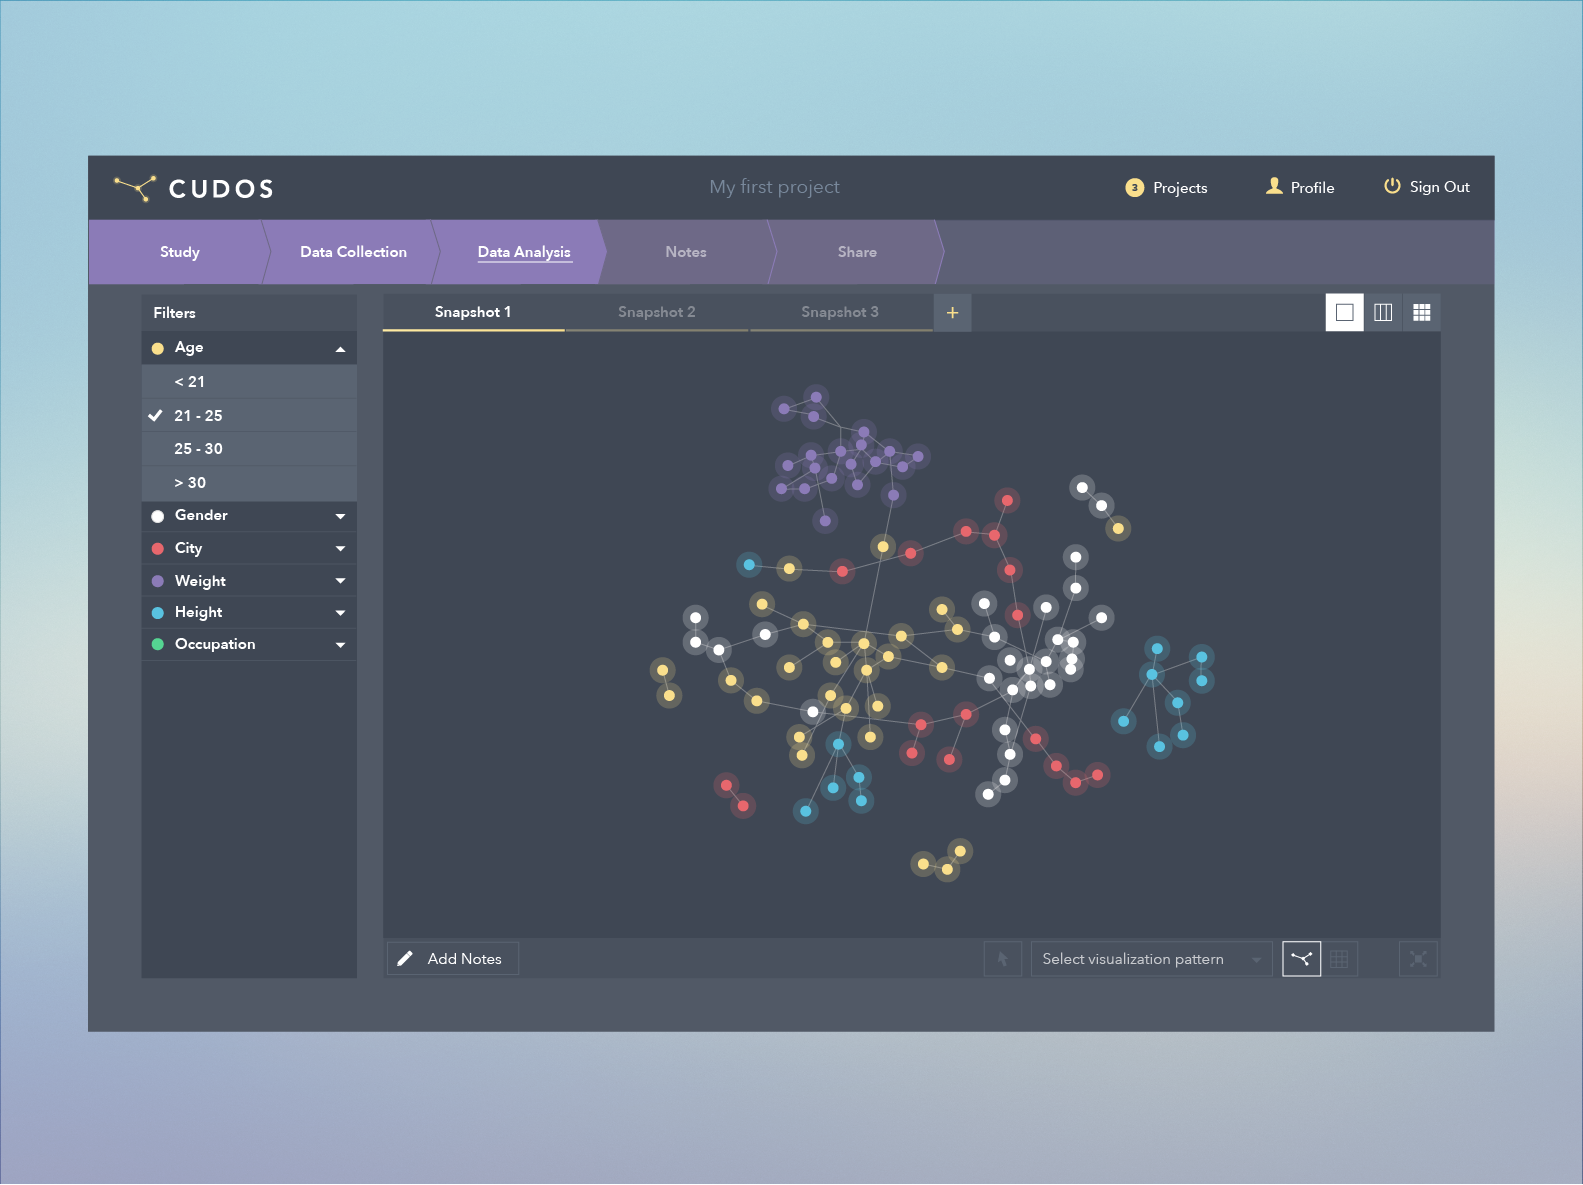The height and width of the screenshot is (1185, 1583).
Task: Click the My first project title
Action: (x=775, y=187)
